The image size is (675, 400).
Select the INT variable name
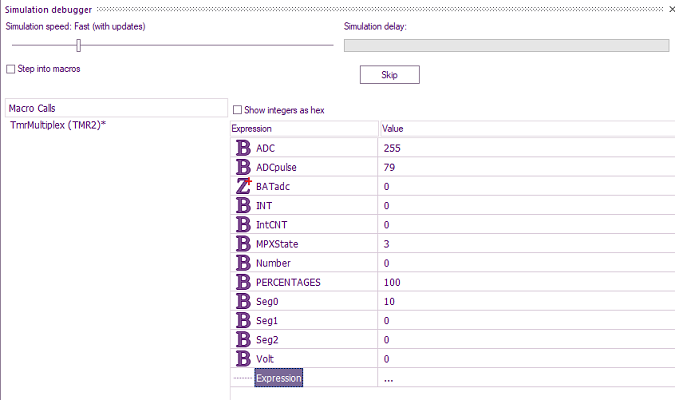point(264,205)
